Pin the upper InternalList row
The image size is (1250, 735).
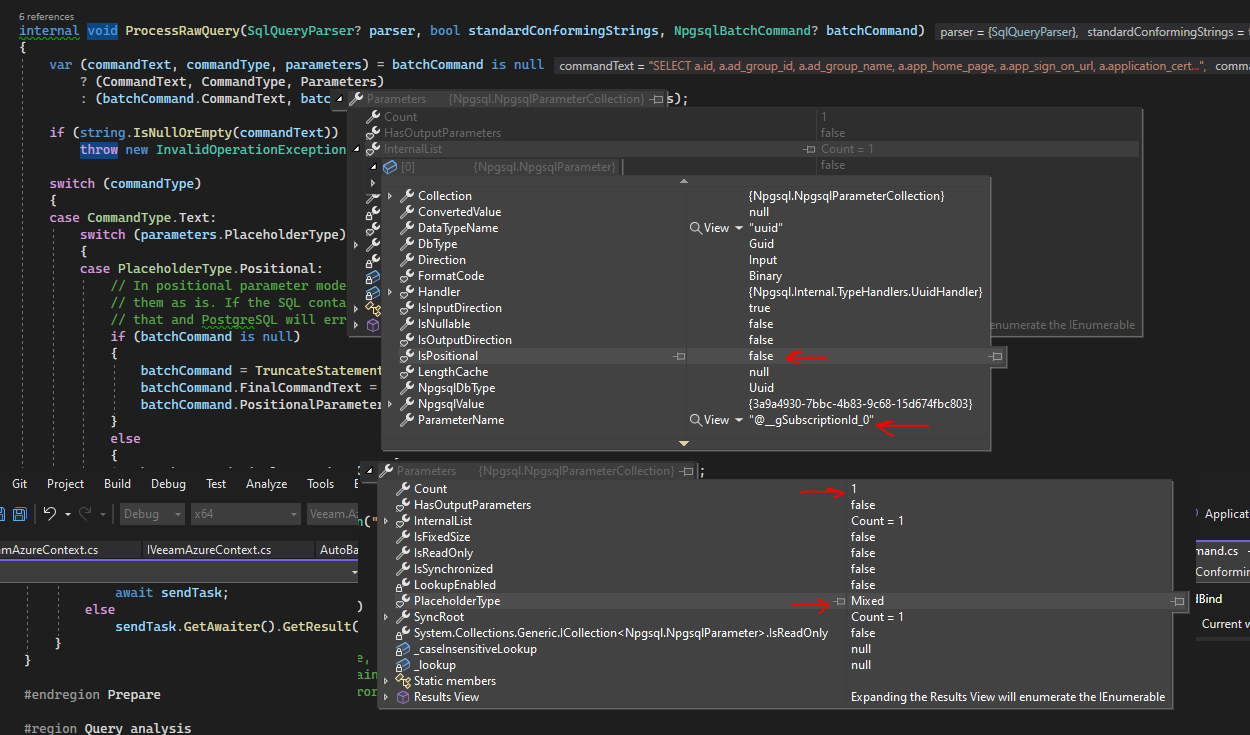pos(809,149)
